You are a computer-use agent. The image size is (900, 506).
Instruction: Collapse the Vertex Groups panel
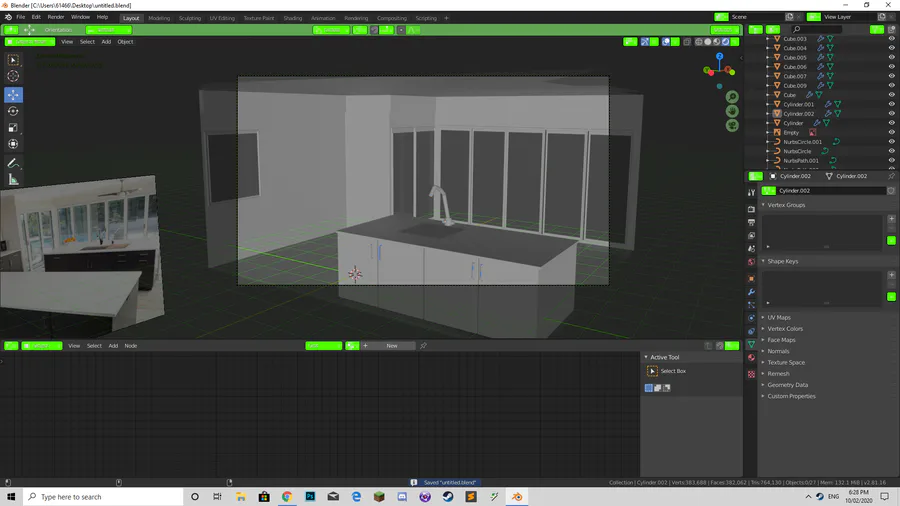click(763, 205)
